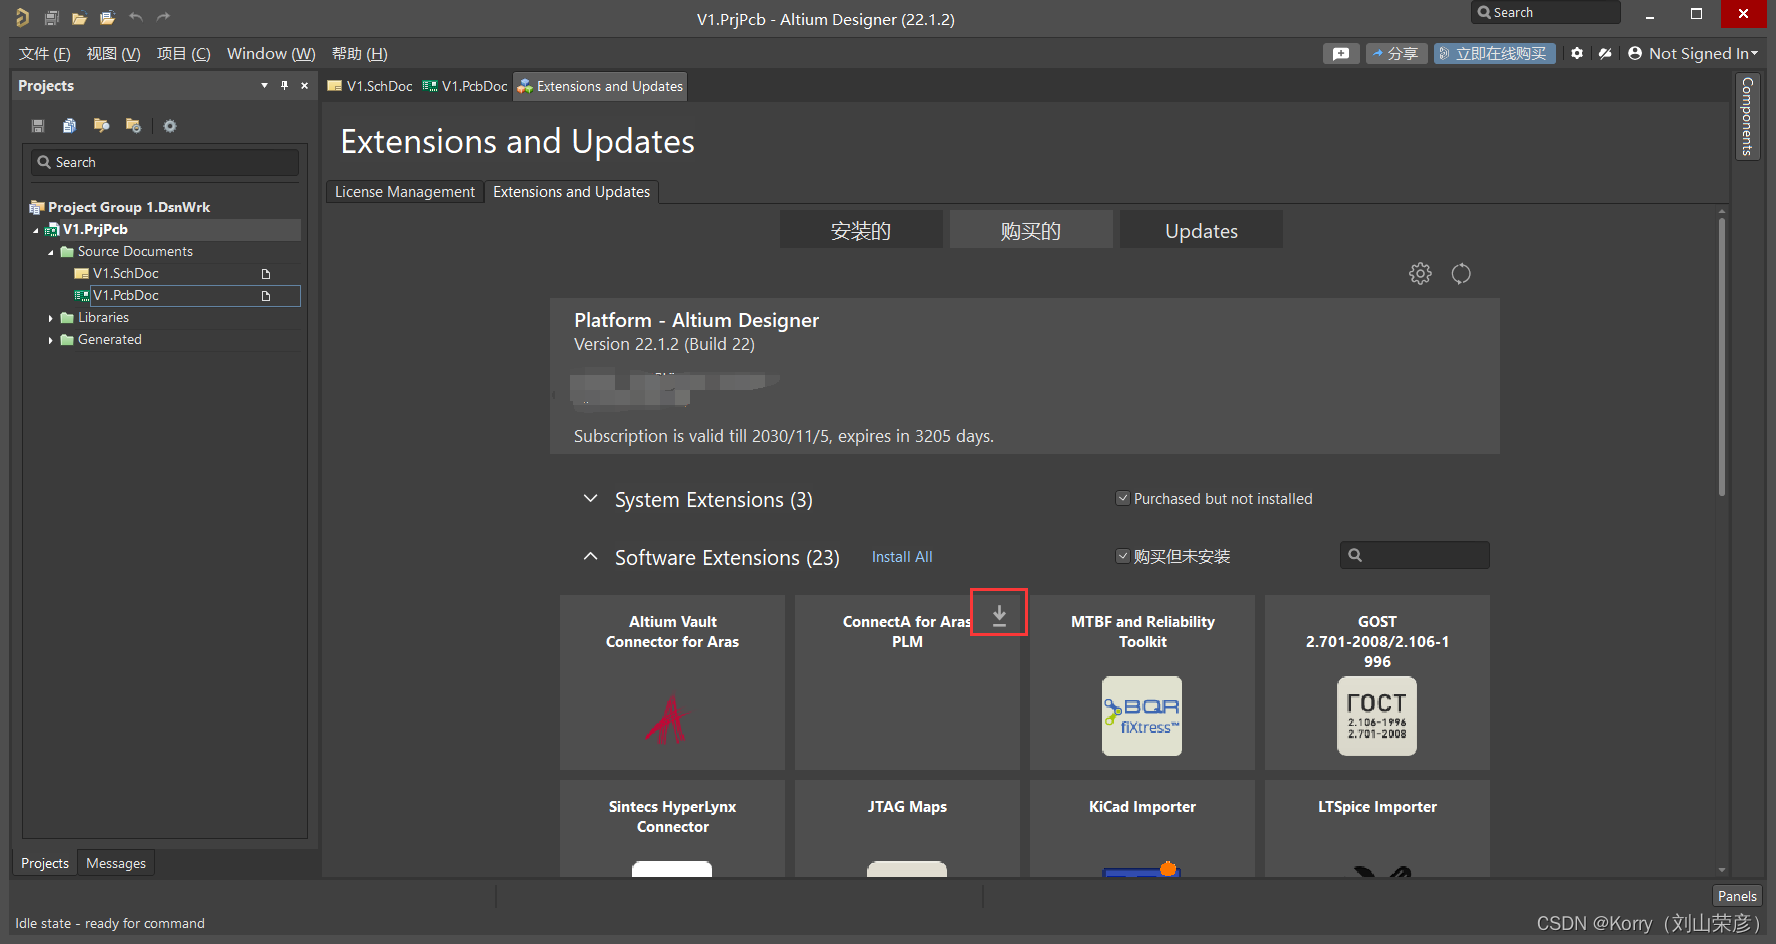Click the Save All icon in title bar
This screenshot has width=1776, height=944.
pos(52,17)
